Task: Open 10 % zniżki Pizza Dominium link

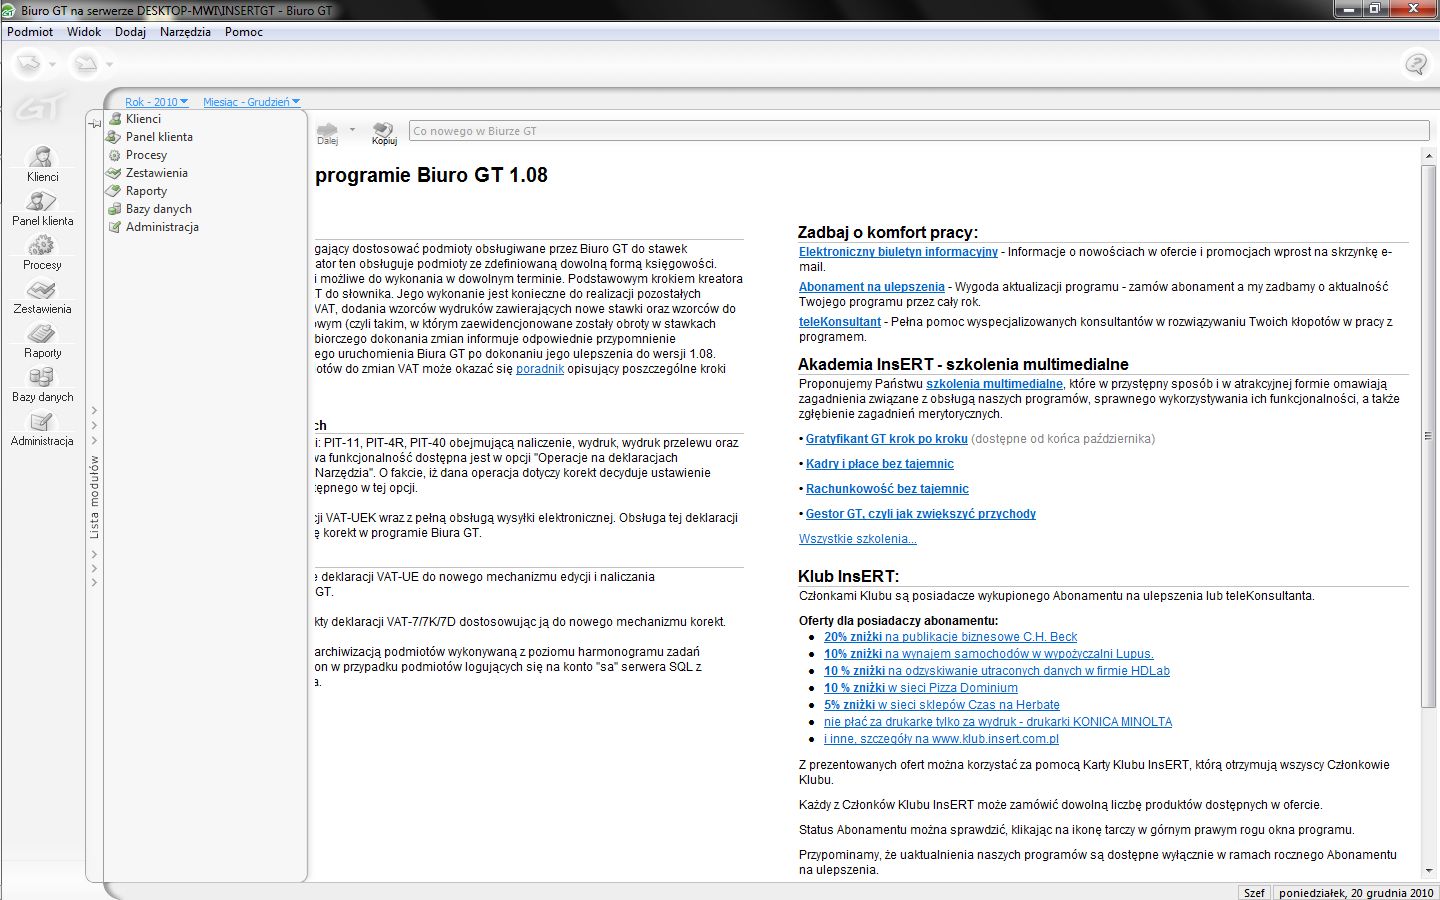Action: point(920,688)
